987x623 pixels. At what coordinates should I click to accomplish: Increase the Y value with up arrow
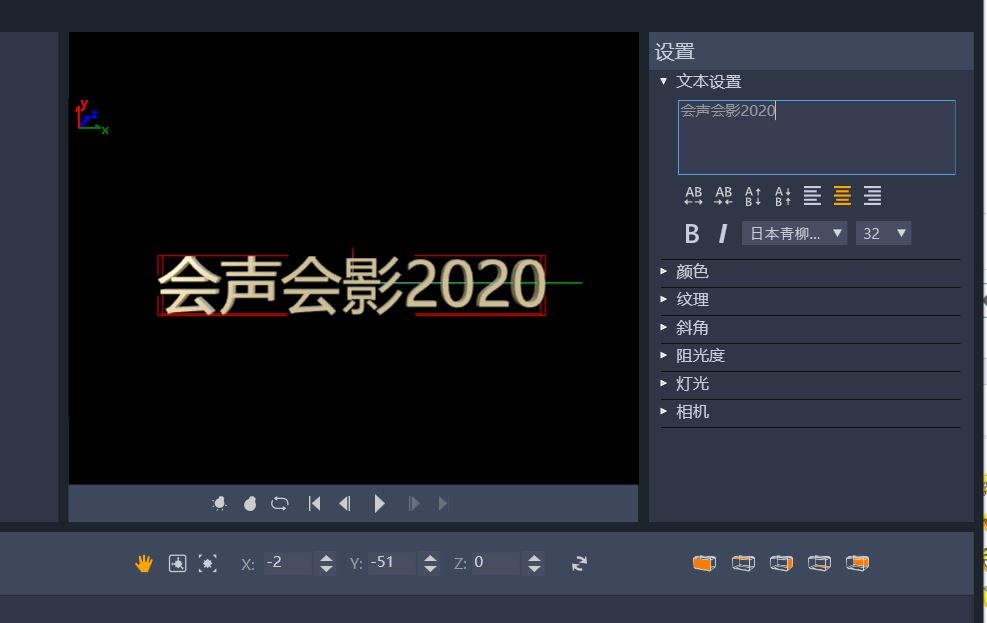click(431, 557)
